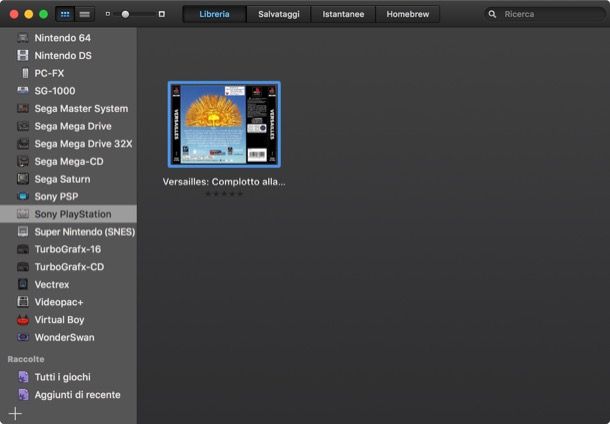Click the Sony PSP label

(56, 196)
